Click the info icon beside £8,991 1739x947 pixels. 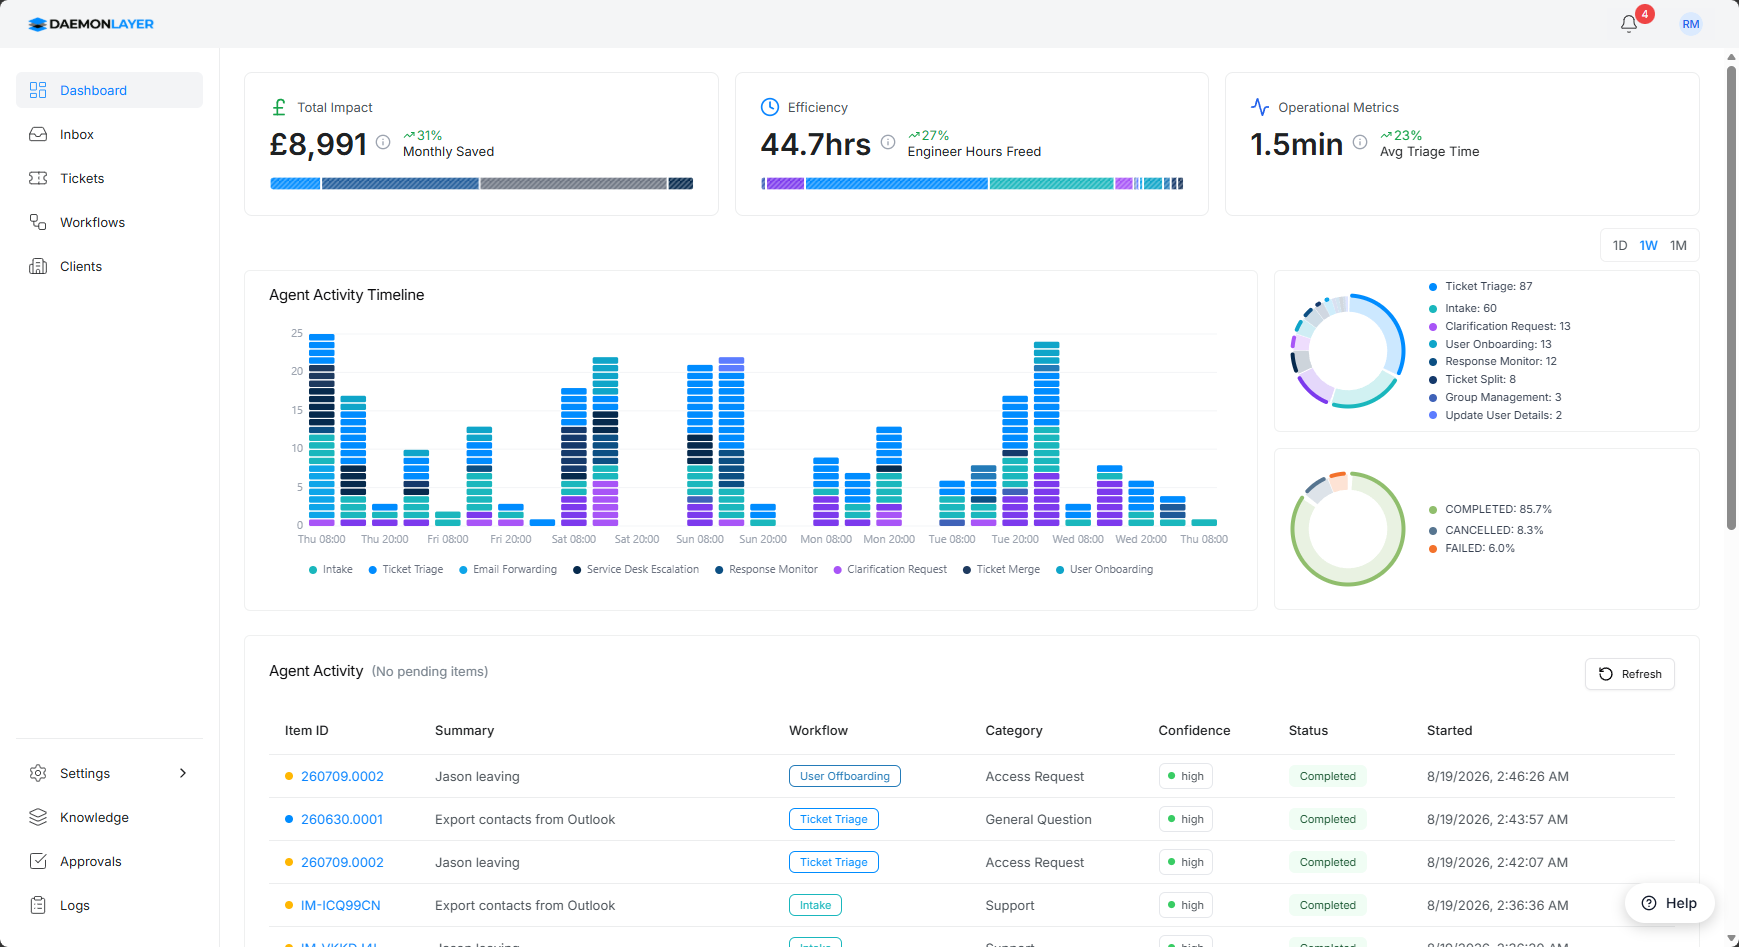click(x=383, y=142)
